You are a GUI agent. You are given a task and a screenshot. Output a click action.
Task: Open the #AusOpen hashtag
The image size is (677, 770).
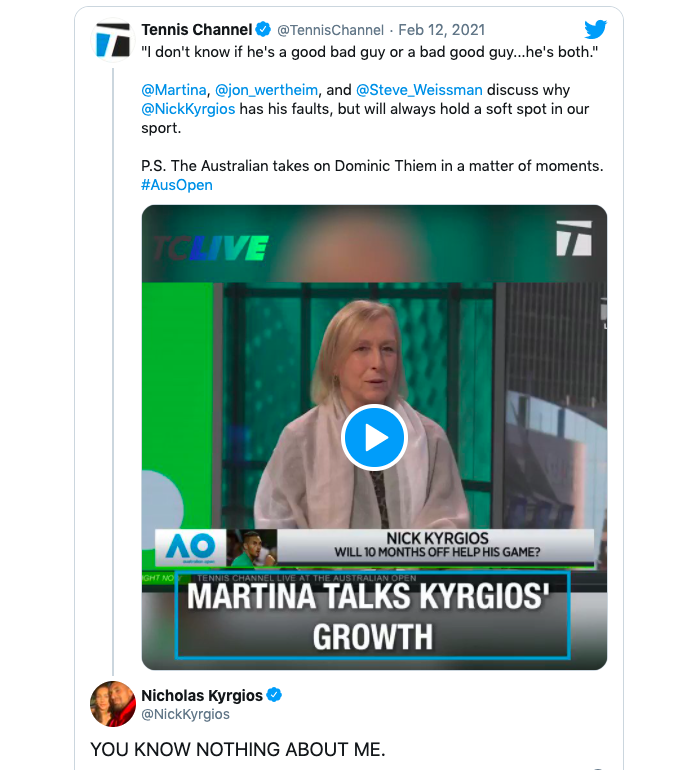point(177,184)
